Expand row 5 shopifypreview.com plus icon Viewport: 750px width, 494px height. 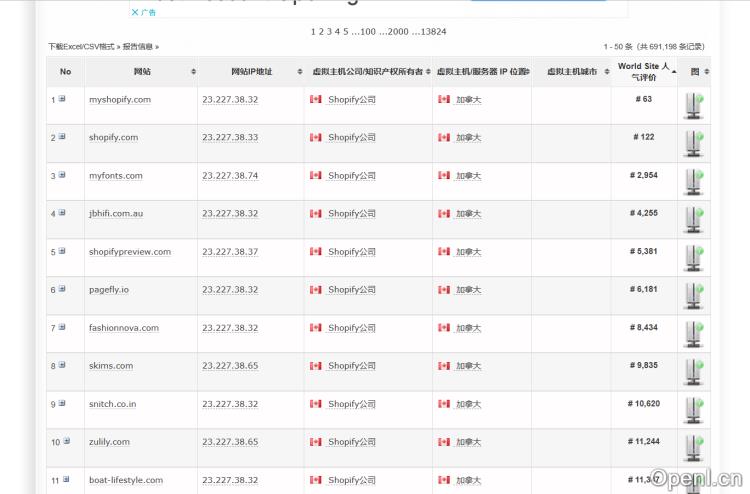click(x=62, y=251)
